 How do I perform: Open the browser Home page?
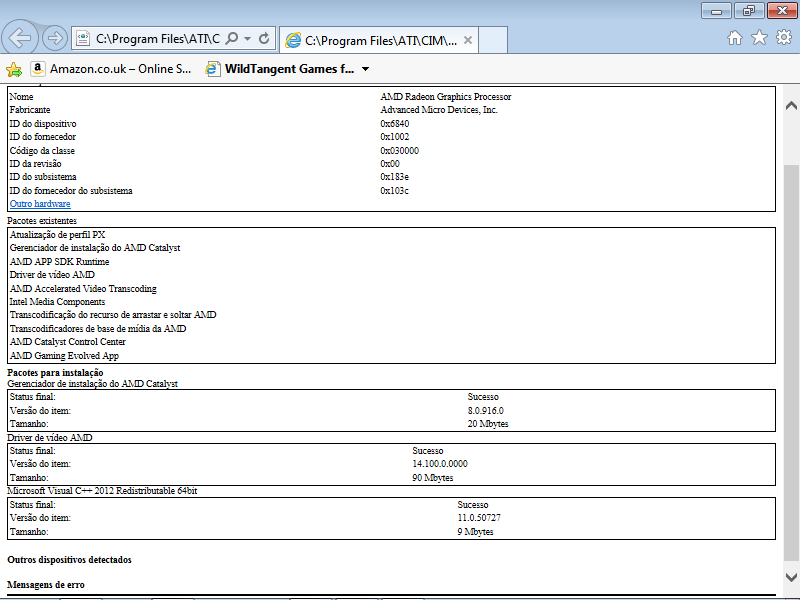tap(735, 38)
